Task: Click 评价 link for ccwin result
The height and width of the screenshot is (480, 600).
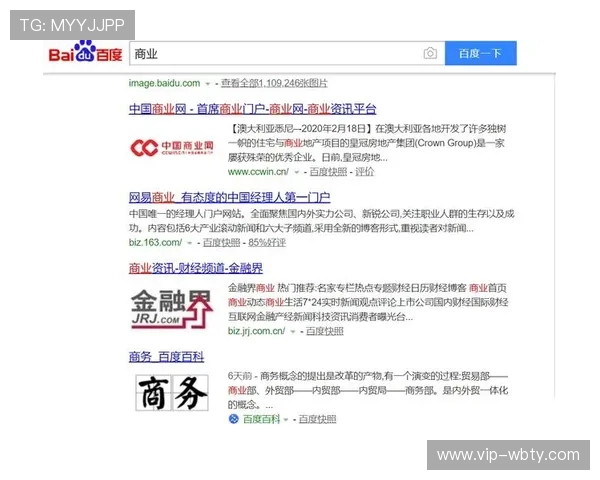Action: point(364,172)
